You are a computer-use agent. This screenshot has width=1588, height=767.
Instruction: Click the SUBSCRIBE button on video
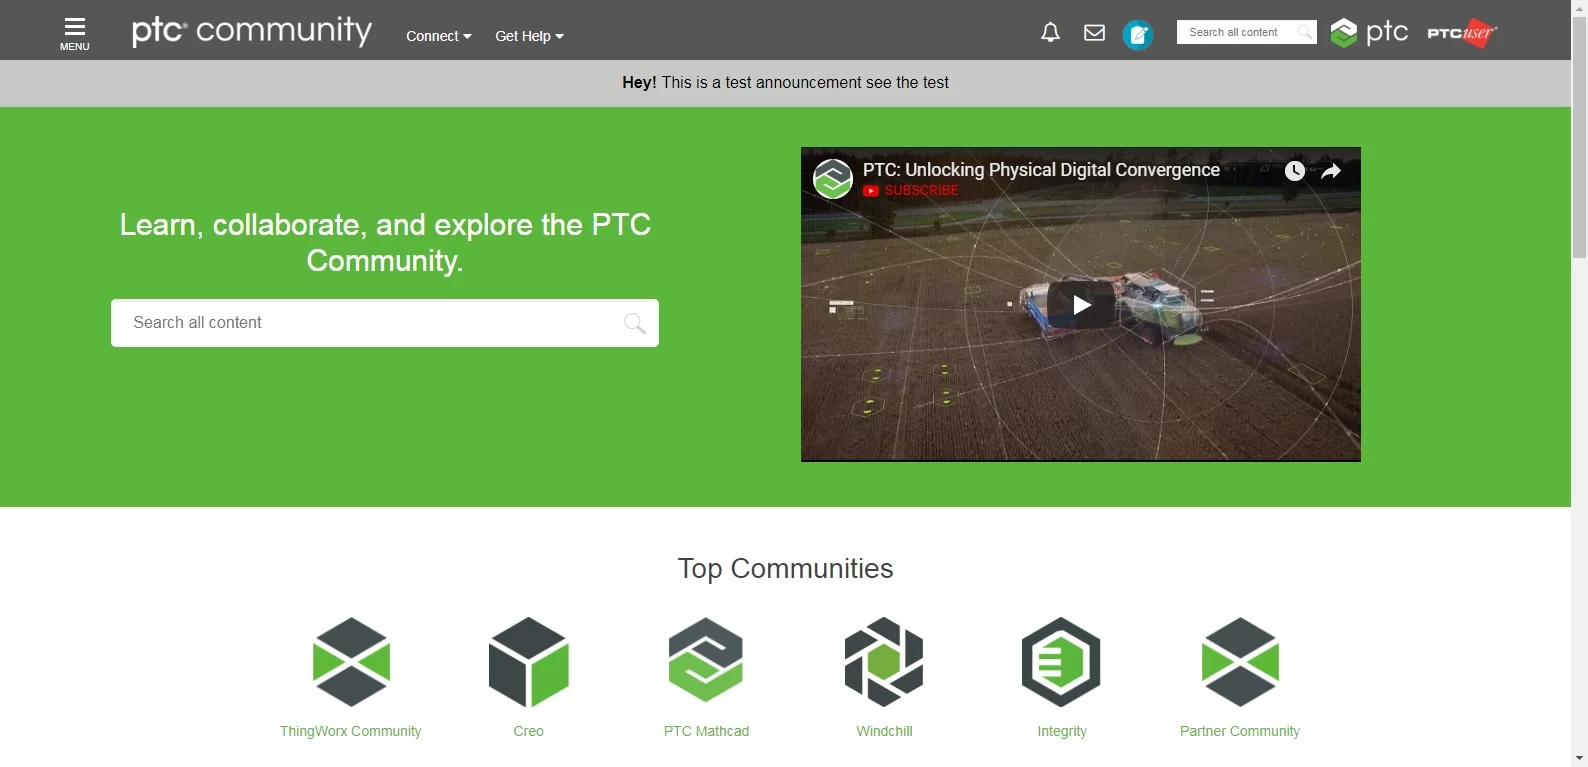coord(911,190)
